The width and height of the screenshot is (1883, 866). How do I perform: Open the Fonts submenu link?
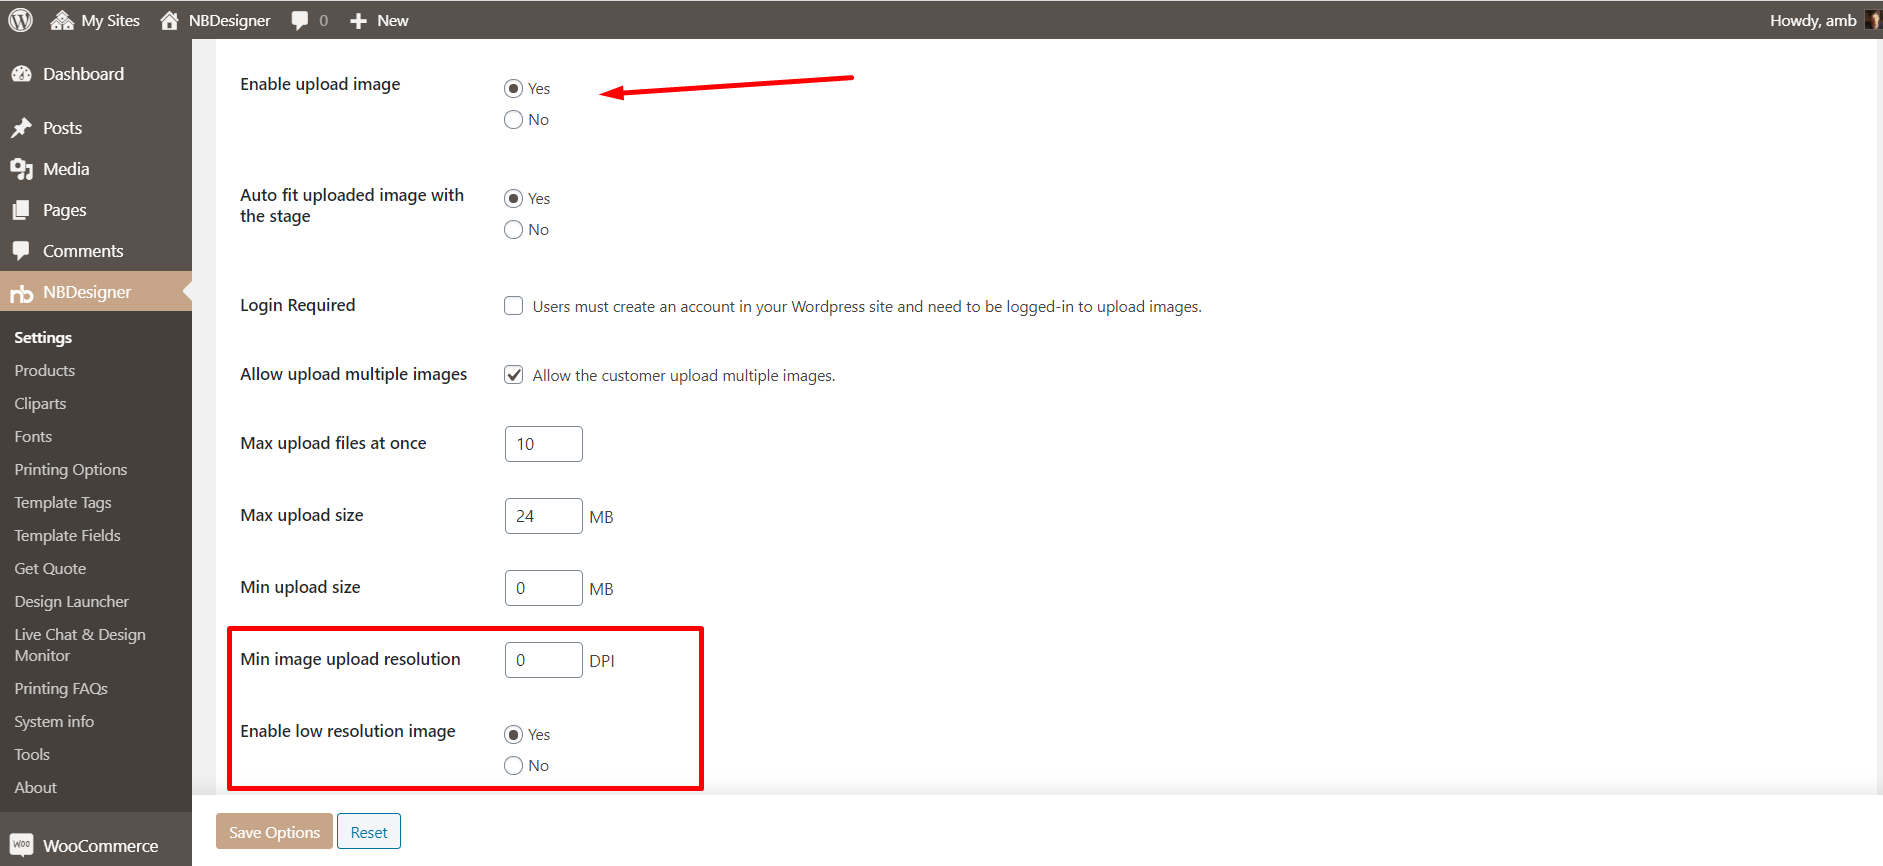tap(33, 436)
